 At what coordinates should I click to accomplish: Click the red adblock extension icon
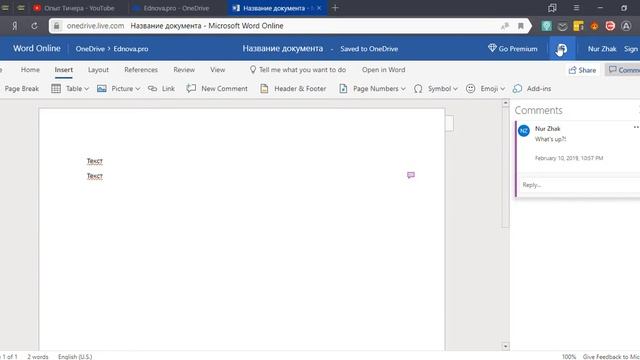[x=610, y=26]
